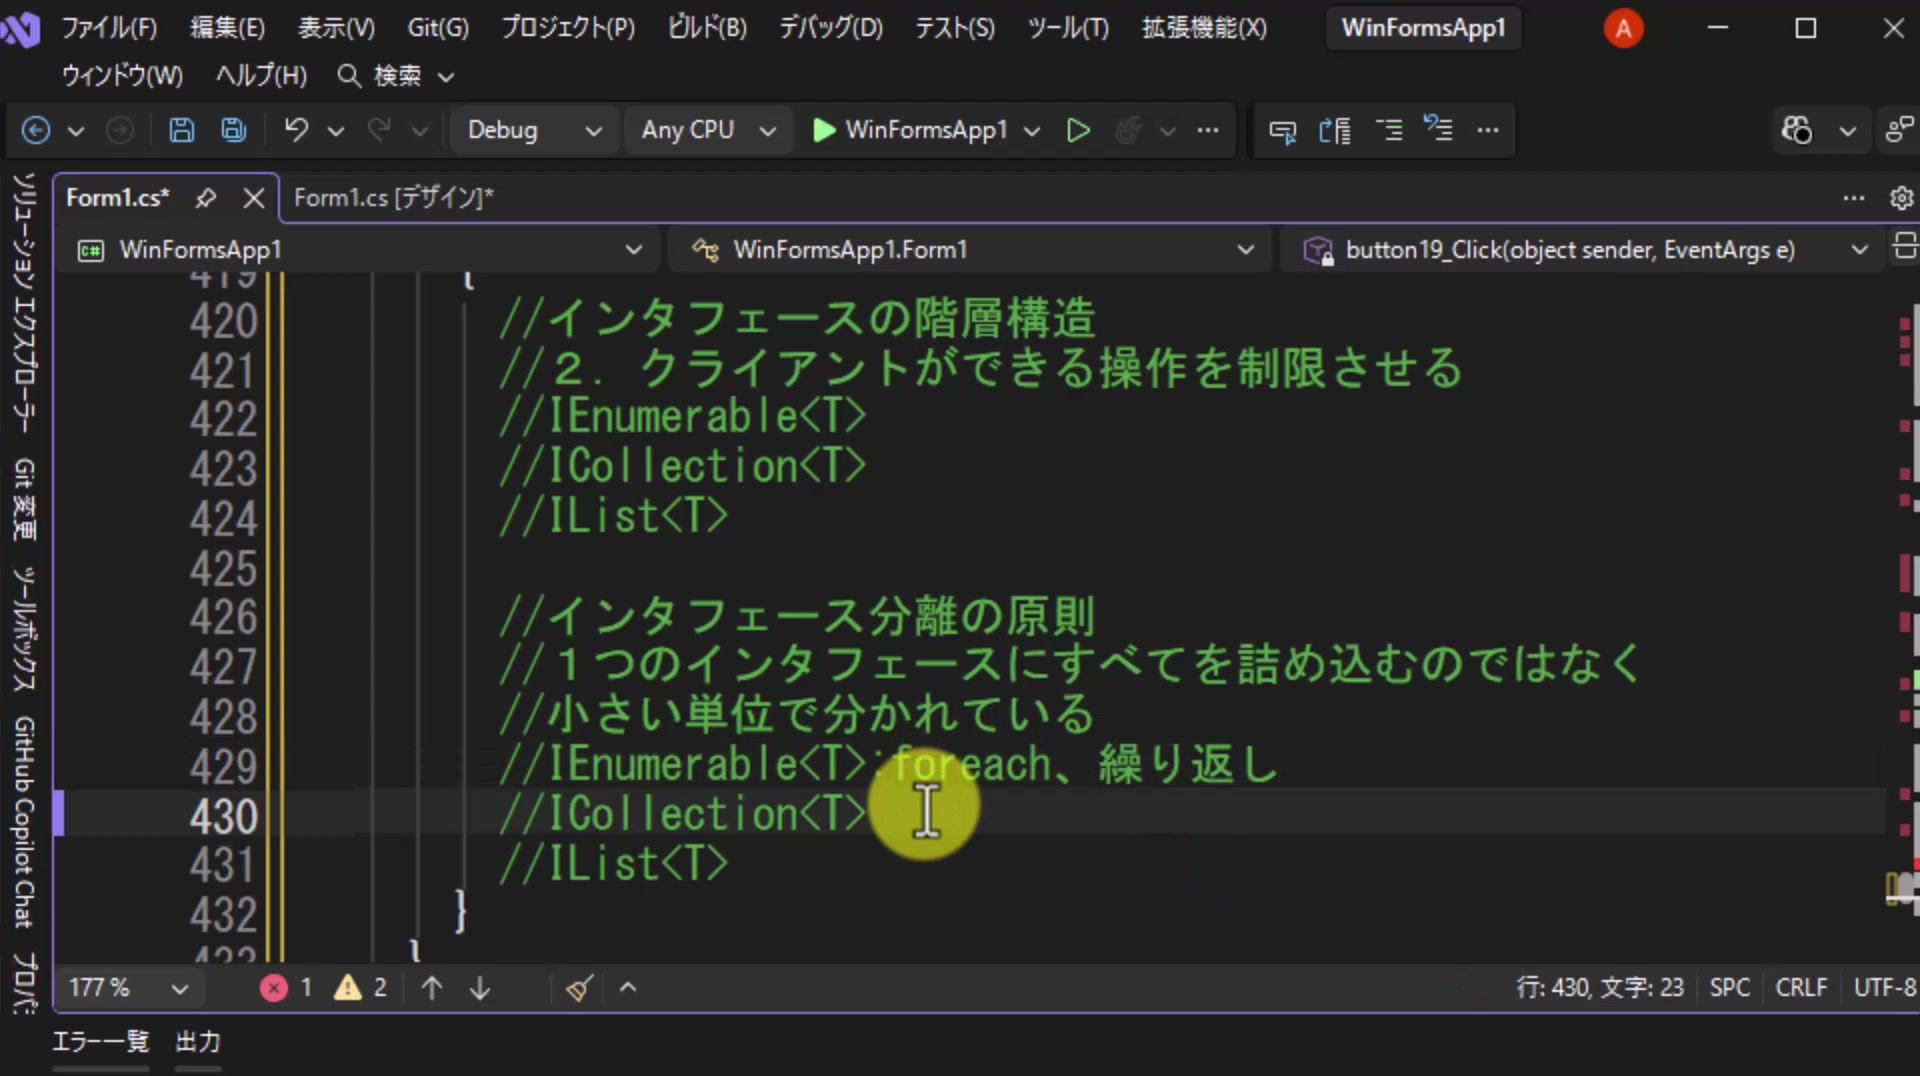Pin the Form1.cs tab
Viewport: 1920px width, 1076px height.
point(206,198)
